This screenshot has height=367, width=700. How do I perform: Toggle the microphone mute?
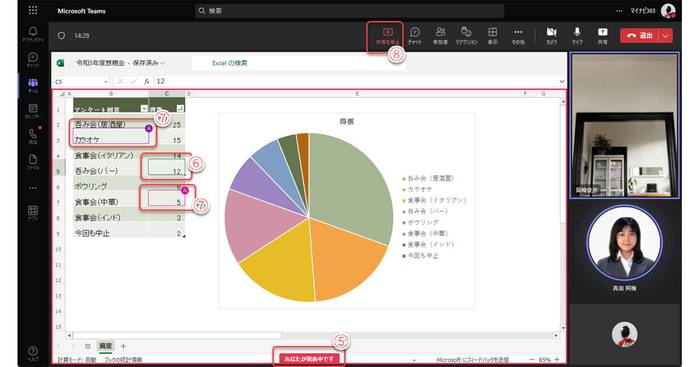point(577,36)
